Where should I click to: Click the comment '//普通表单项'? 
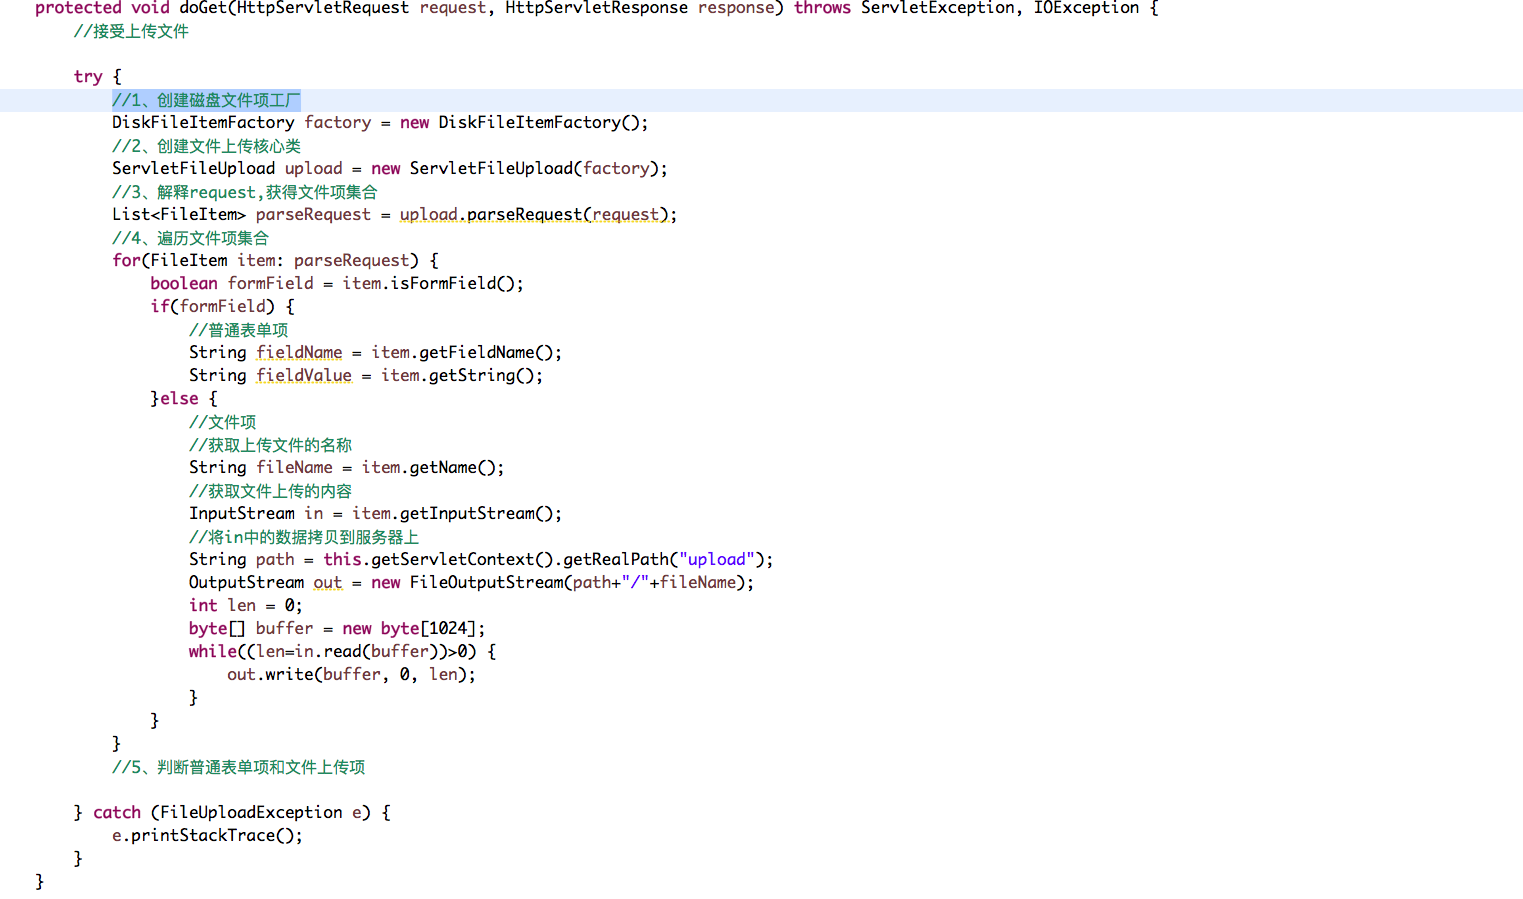(x=238, y=330)
